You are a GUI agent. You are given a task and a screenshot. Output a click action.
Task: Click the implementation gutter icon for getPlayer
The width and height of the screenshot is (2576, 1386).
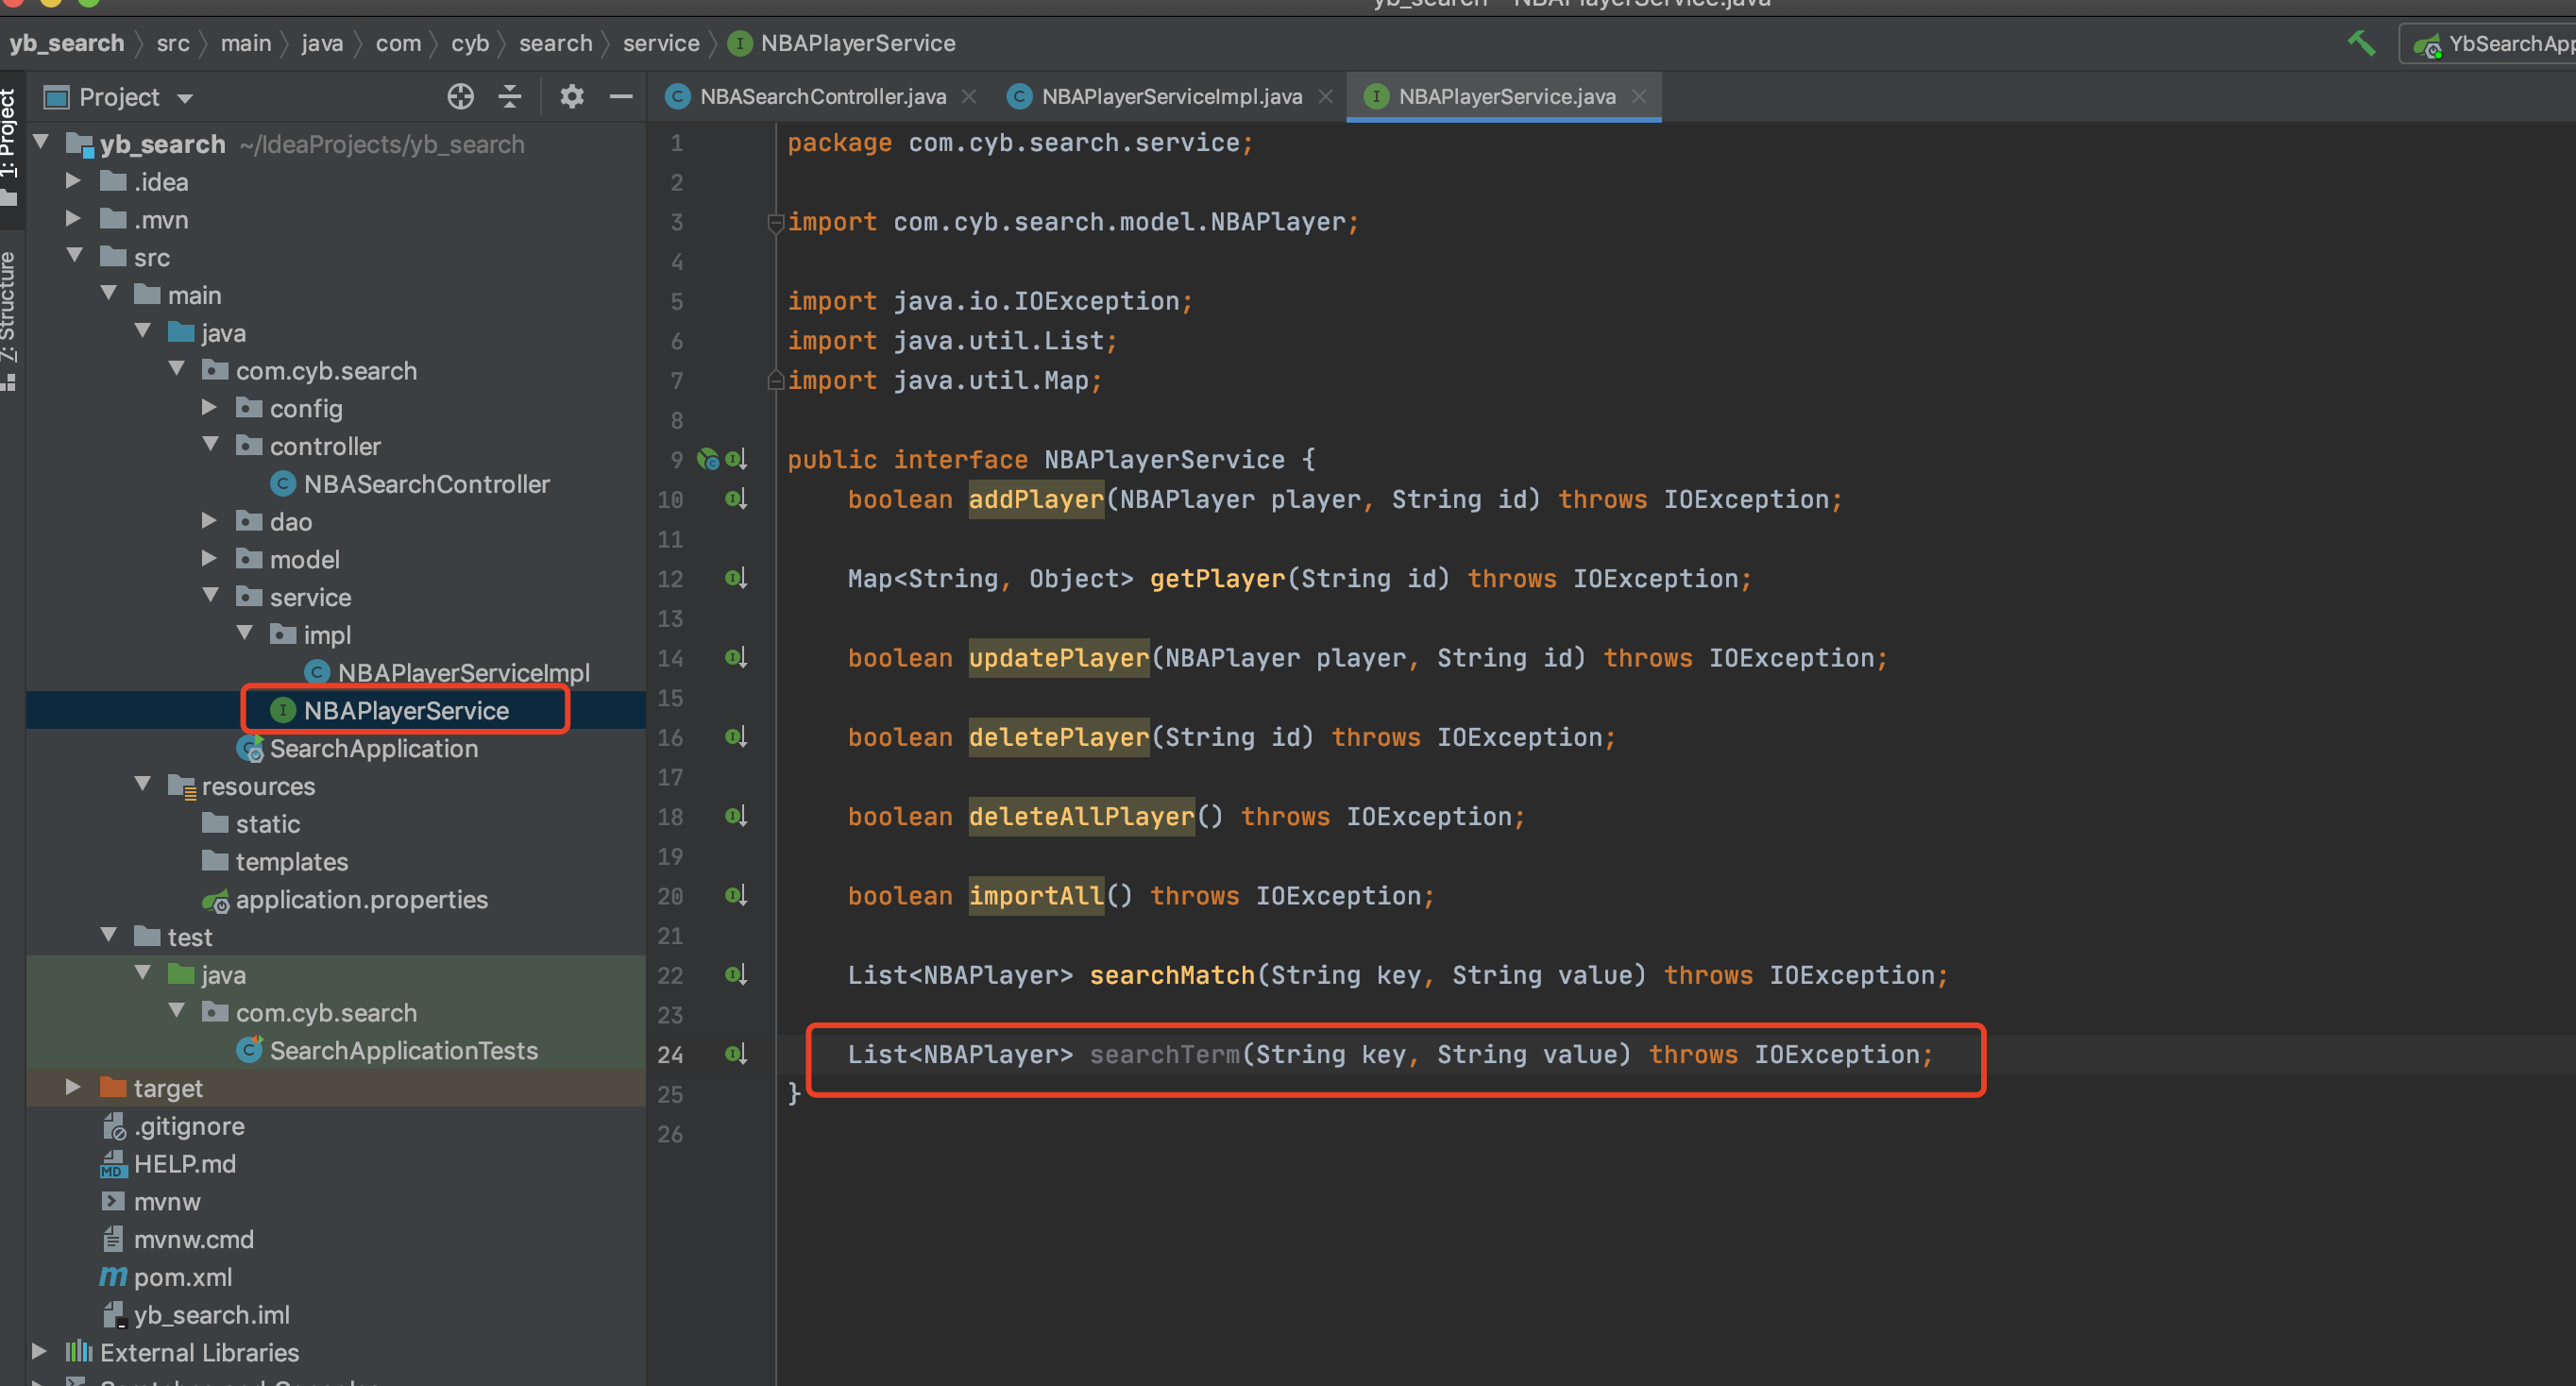(x=736, y=578)
